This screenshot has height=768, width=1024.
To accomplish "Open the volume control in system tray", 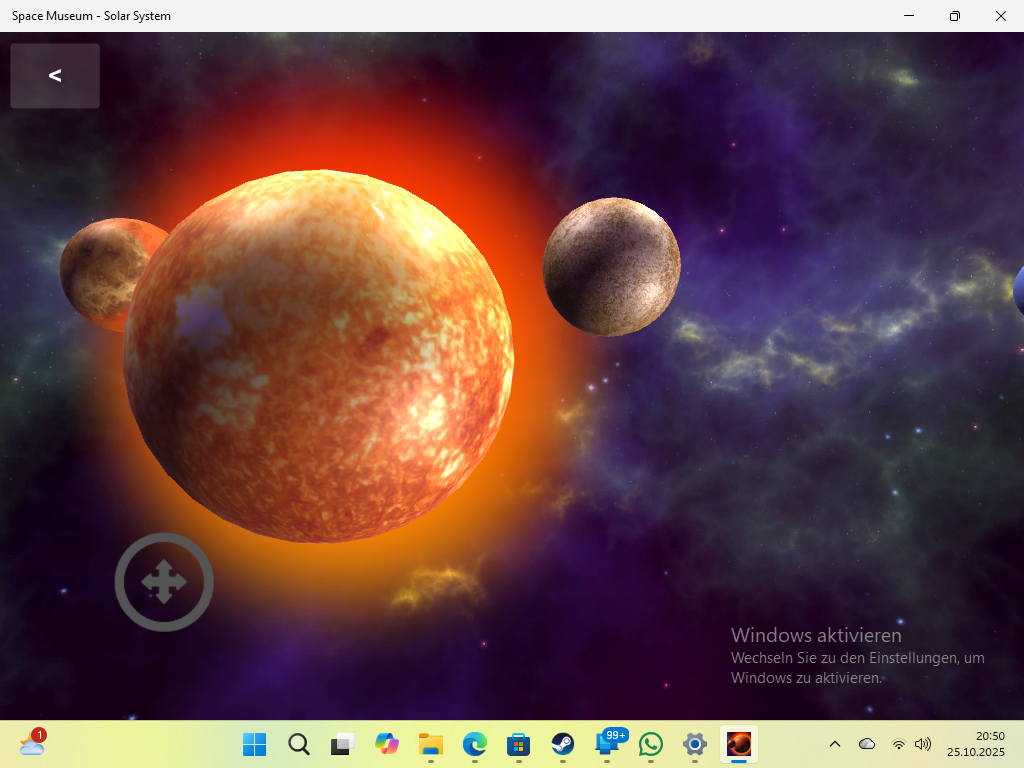I will click(x=923, y=744).
